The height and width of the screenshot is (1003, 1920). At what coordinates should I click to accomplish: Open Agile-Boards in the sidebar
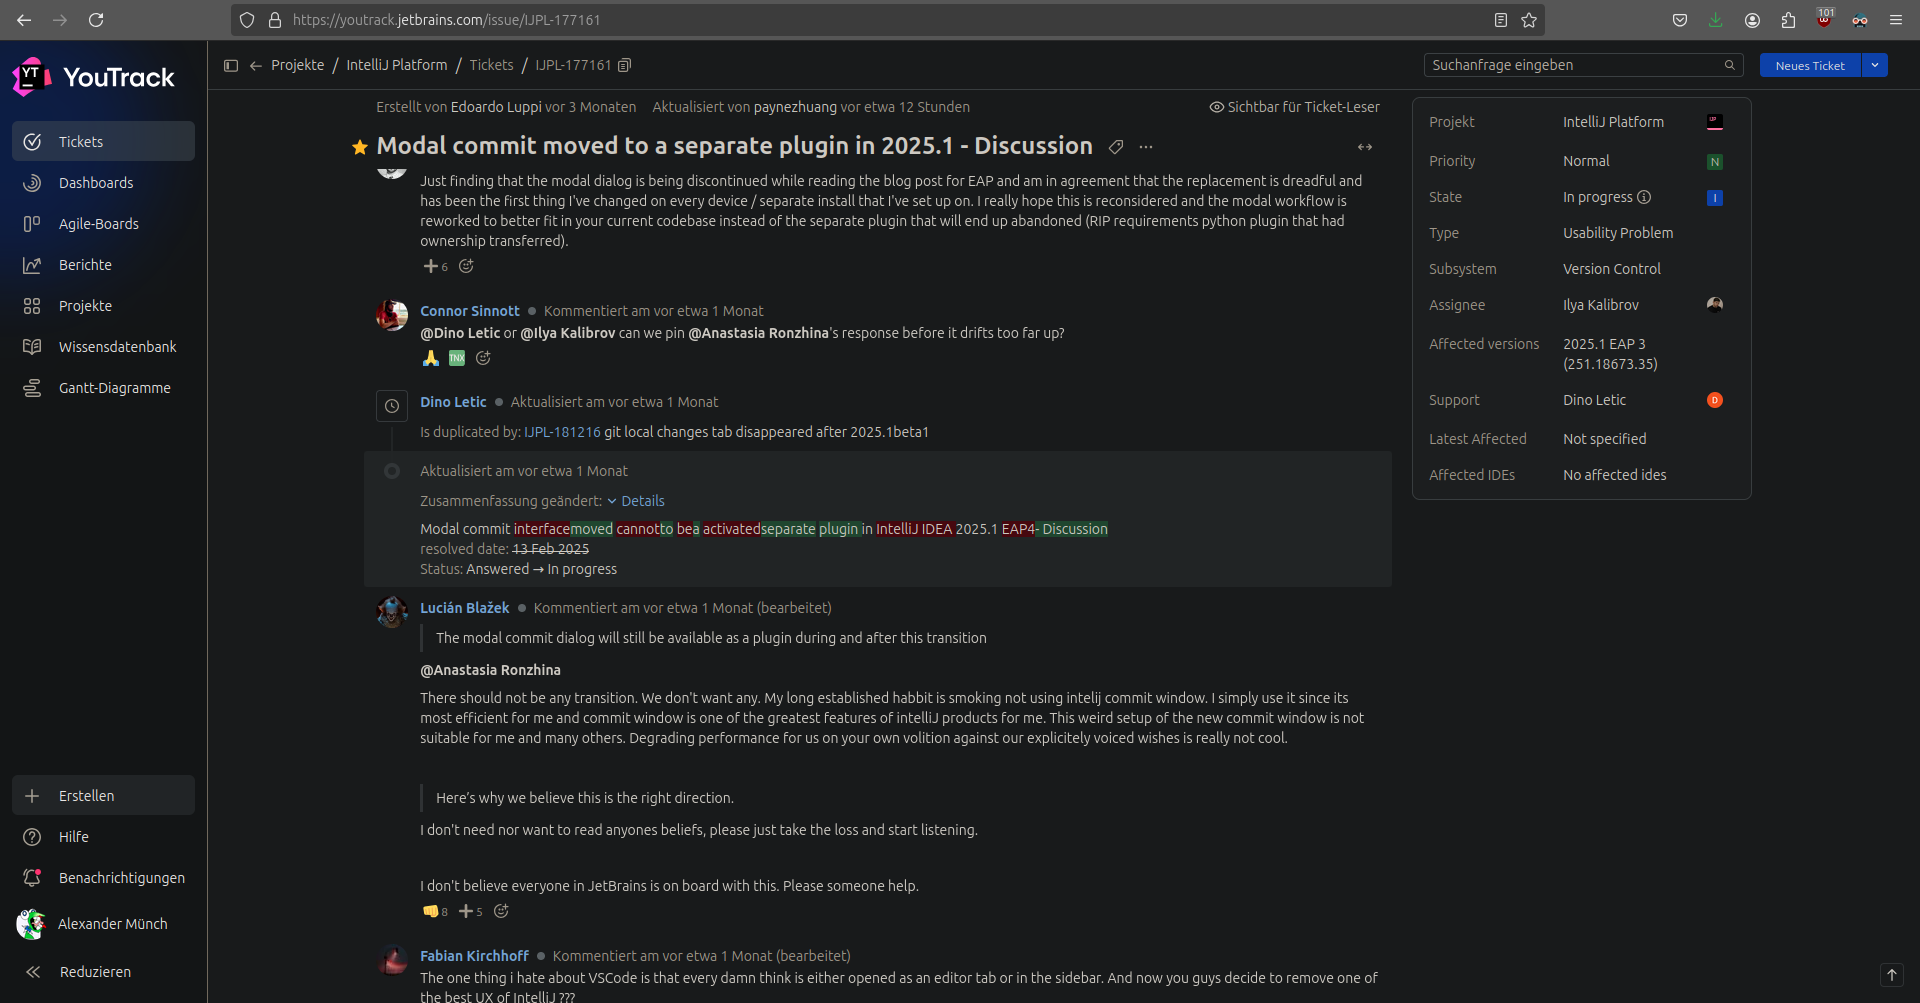click(x=103, y=223)
